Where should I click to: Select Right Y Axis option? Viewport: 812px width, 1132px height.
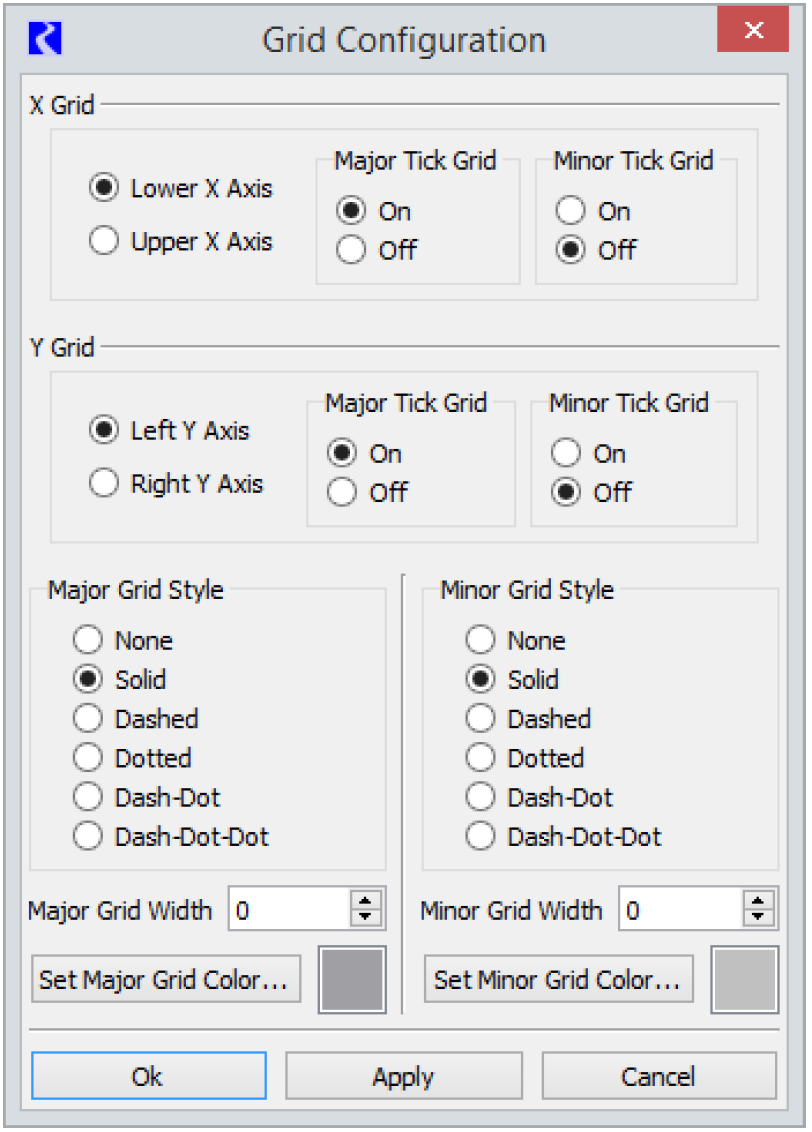click(x=104, y=484)
